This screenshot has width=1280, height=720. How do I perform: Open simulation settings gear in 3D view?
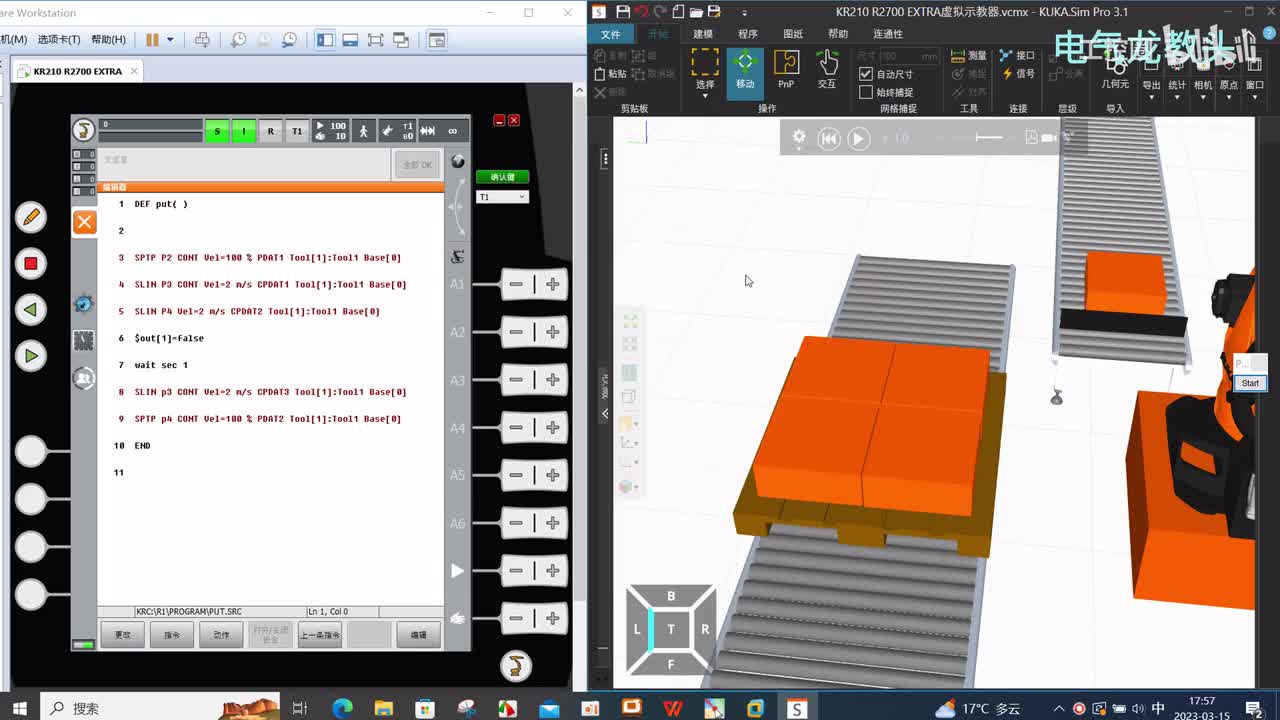[799, 139]
